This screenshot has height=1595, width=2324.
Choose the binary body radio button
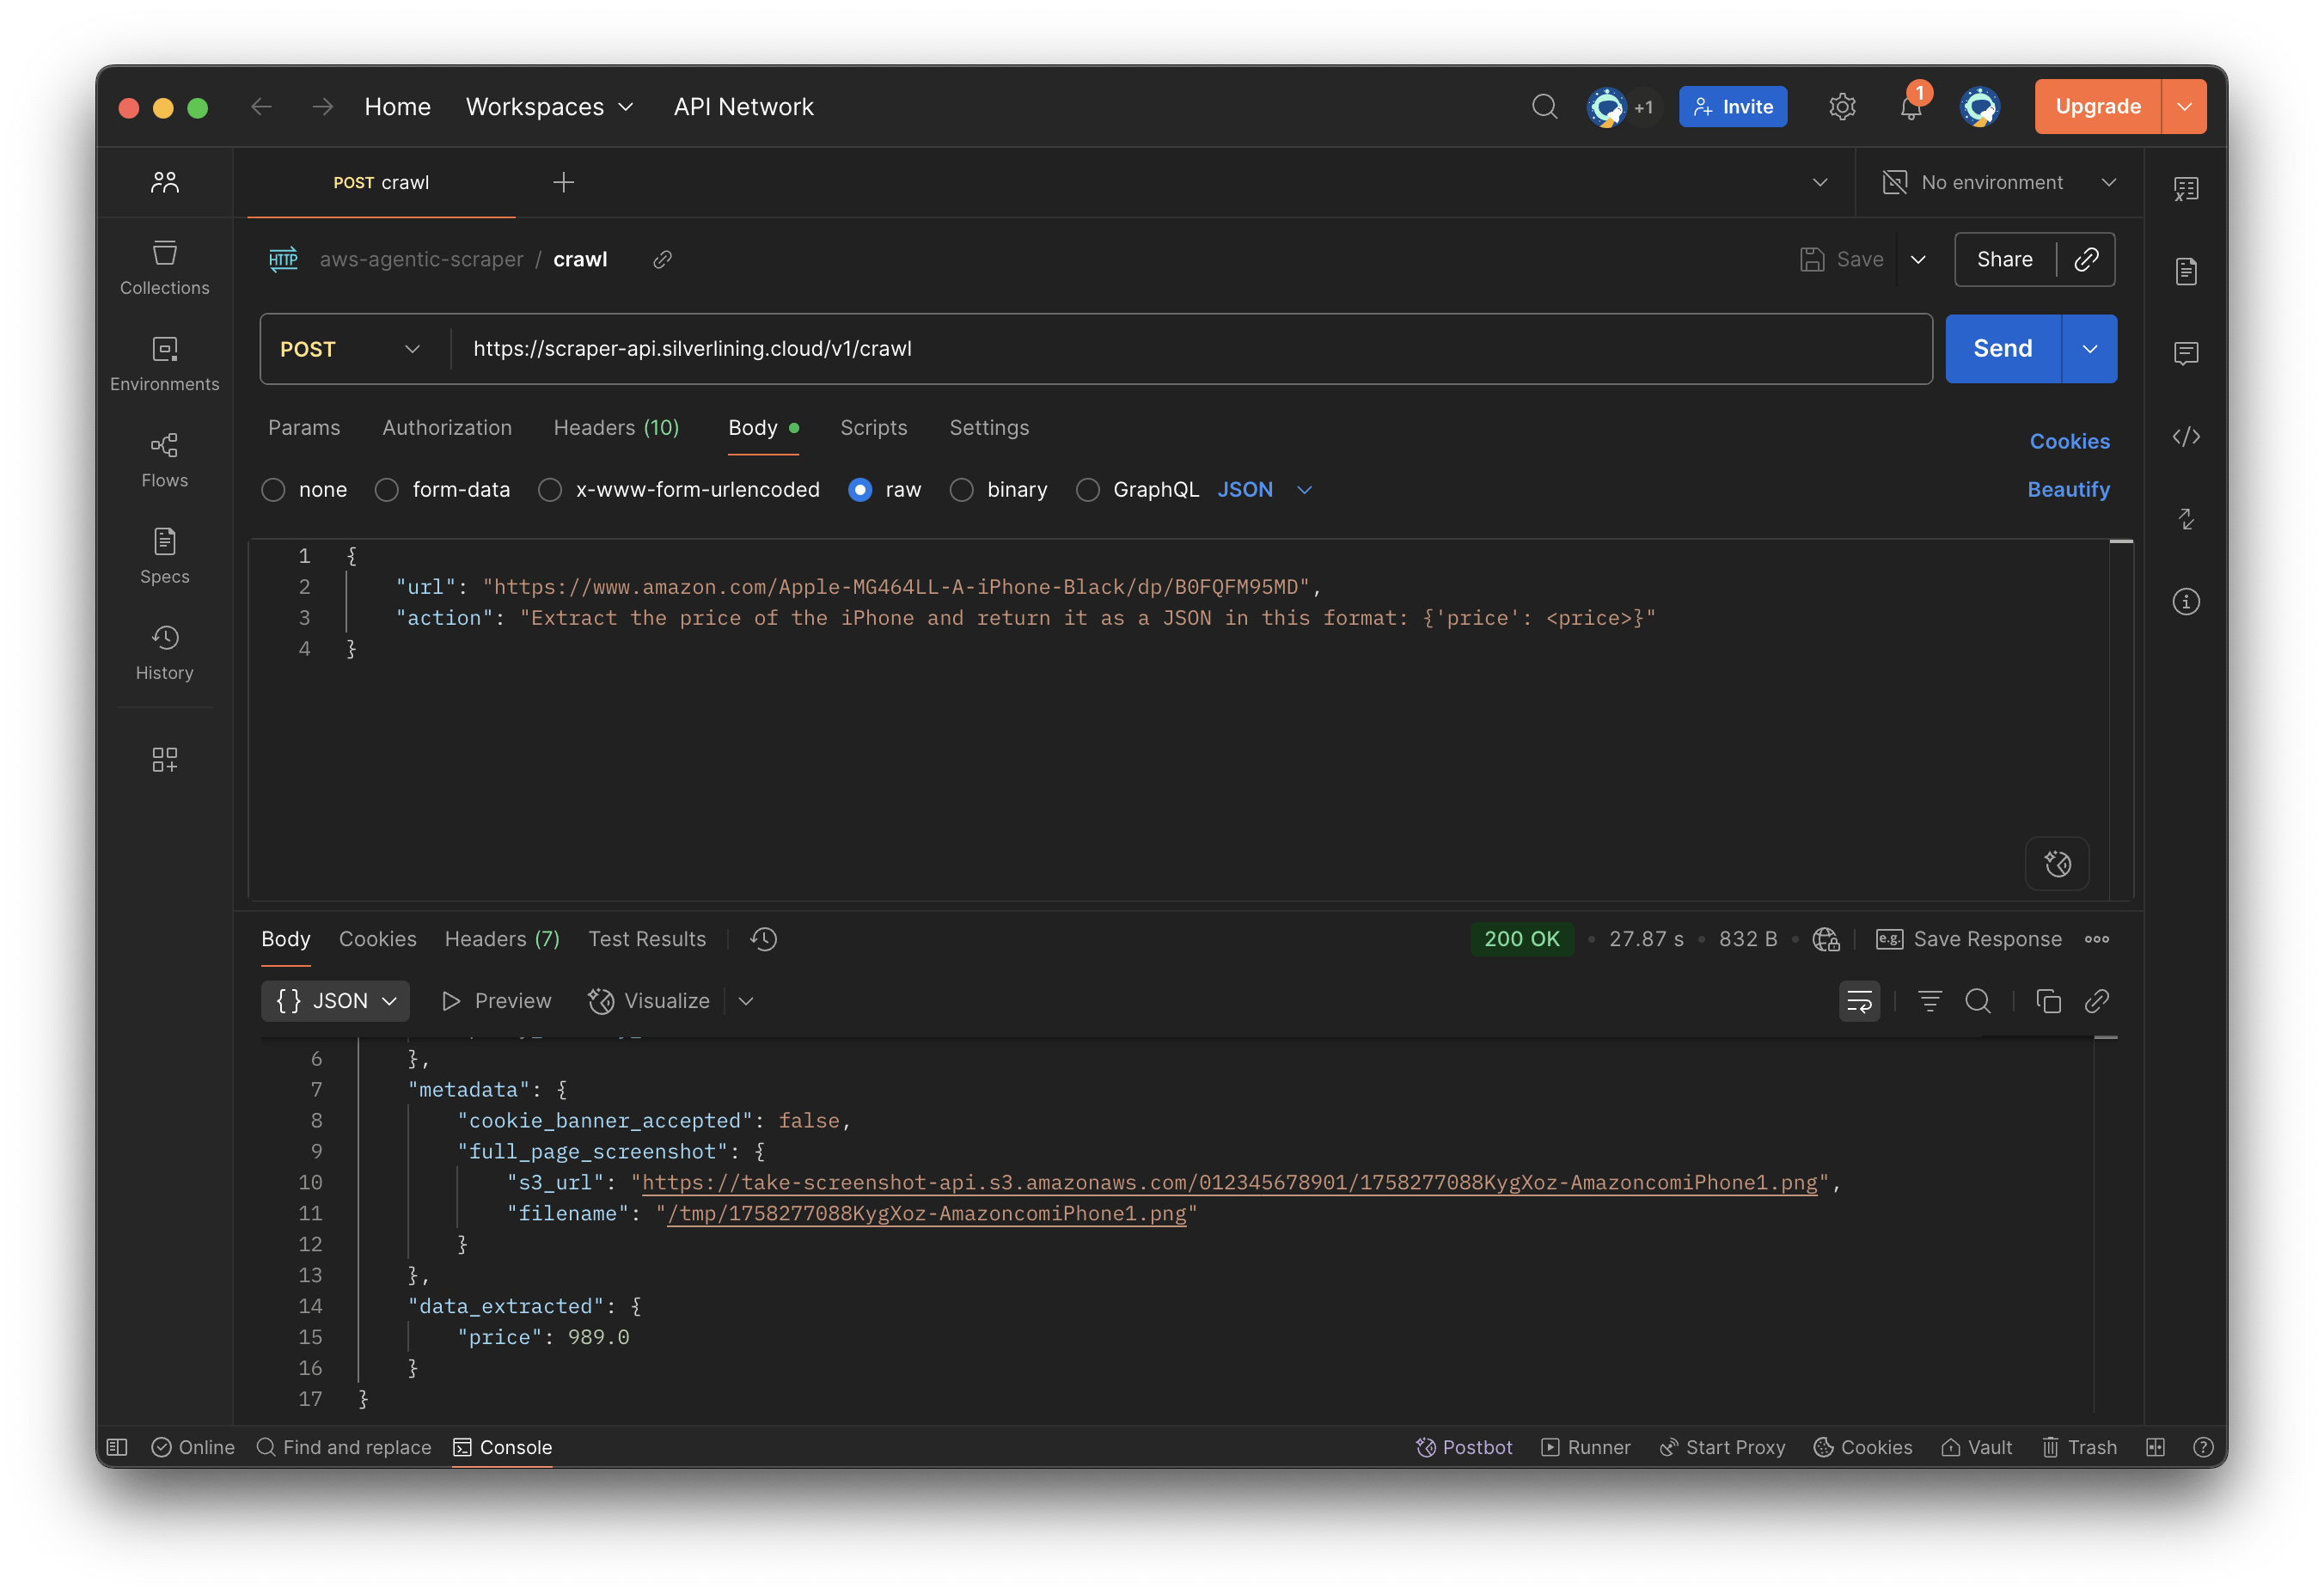961,490
